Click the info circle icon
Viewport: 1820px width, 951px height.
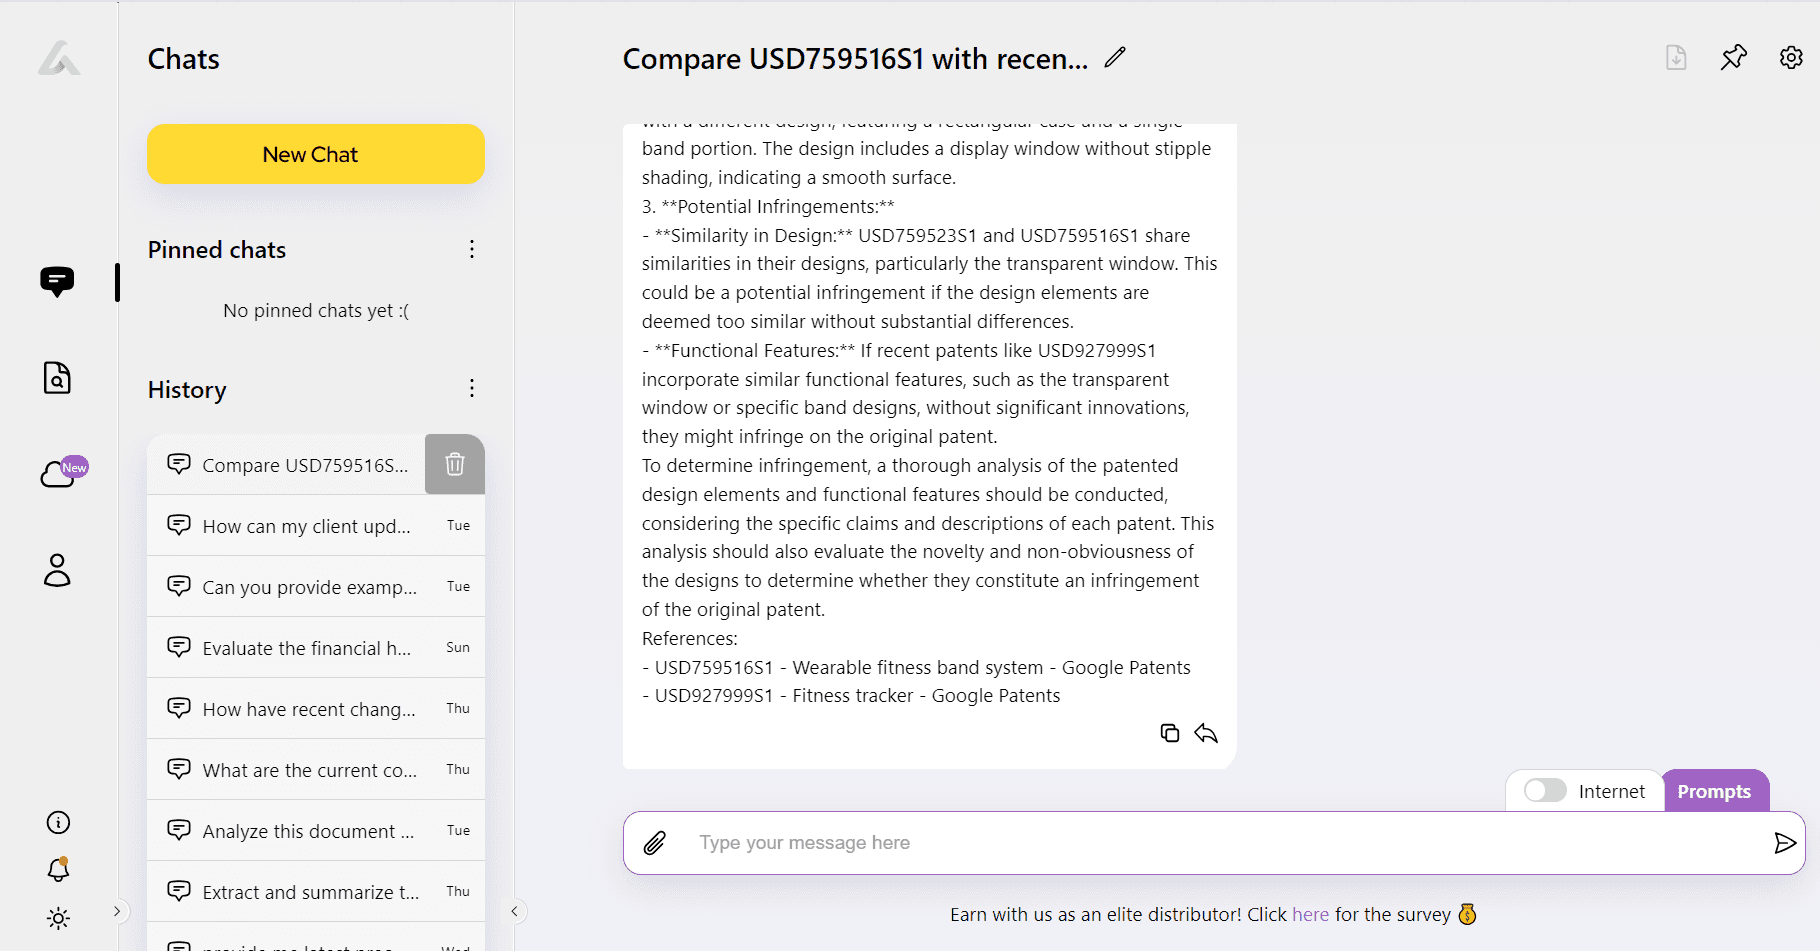tap(58, 822)
